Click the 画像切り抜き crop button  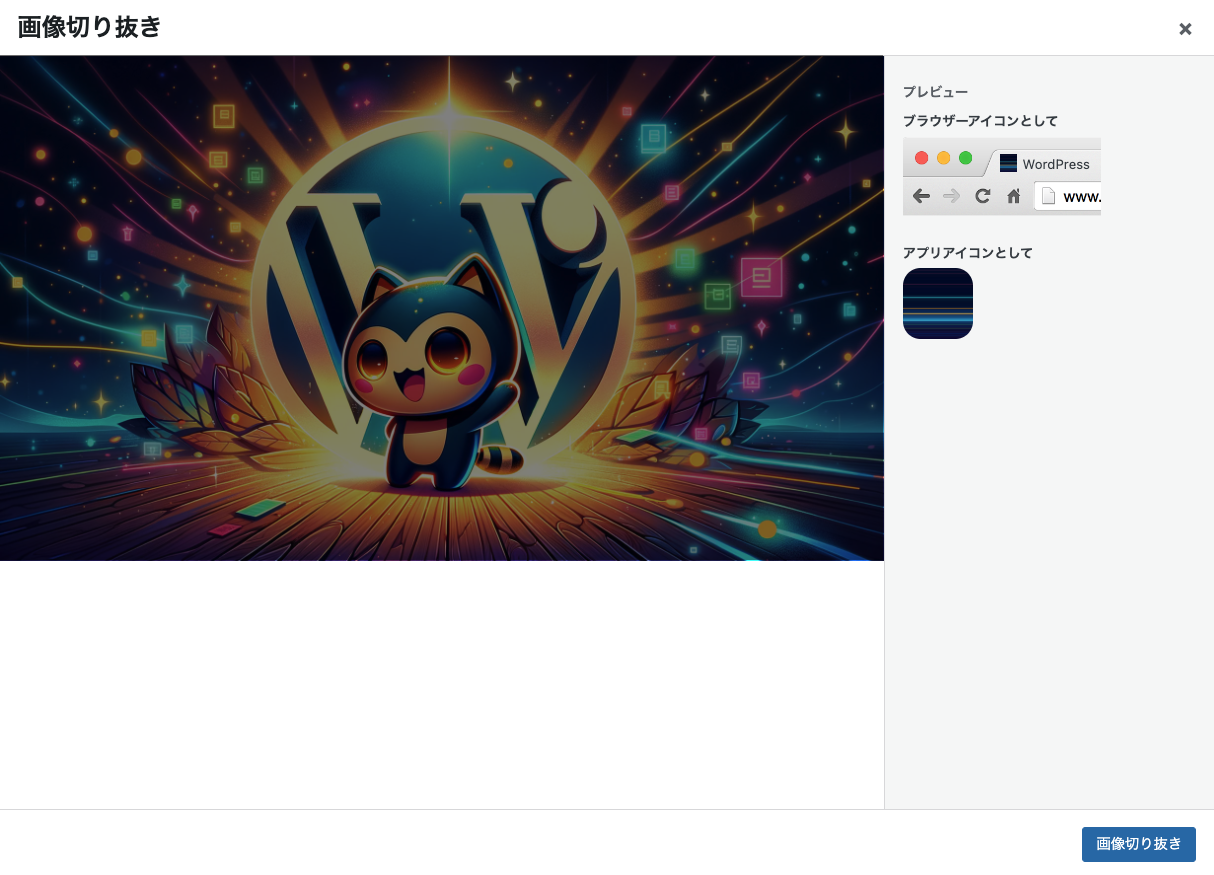click(x=1138, y=844)
